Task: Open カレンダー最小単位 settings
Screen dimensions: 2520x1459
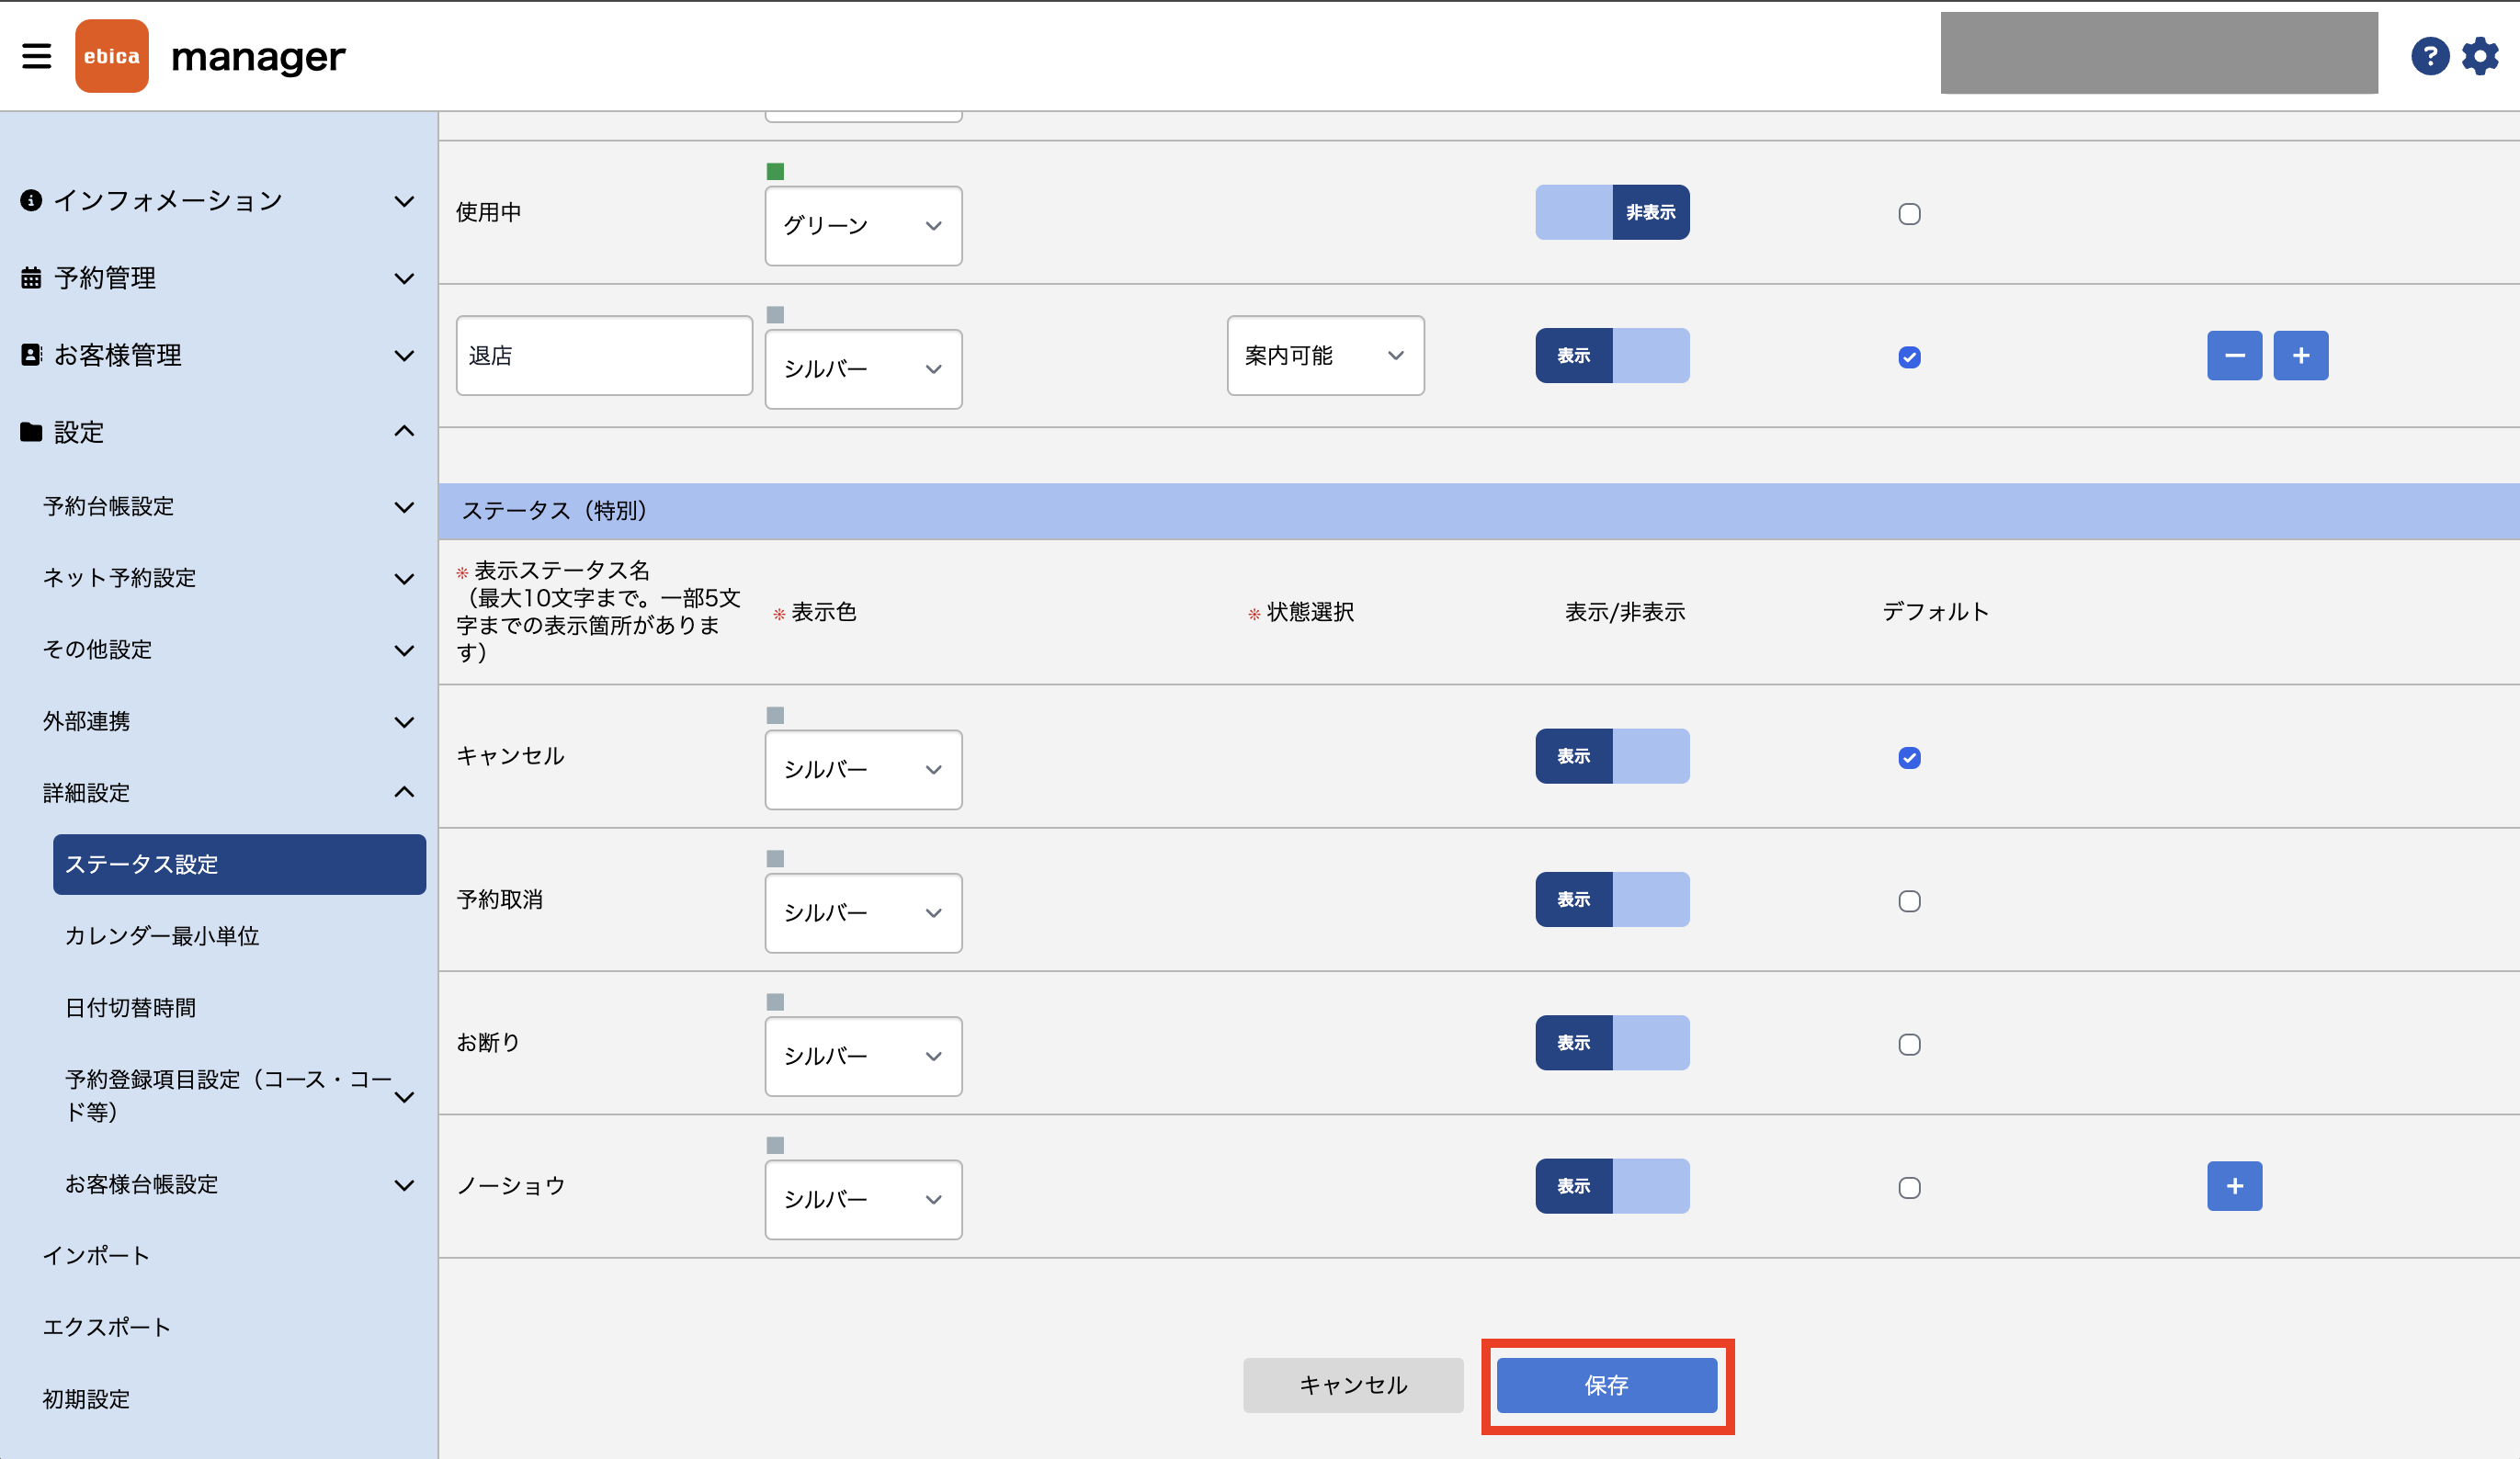Action: pyautogui.click(x=162, y=936)
